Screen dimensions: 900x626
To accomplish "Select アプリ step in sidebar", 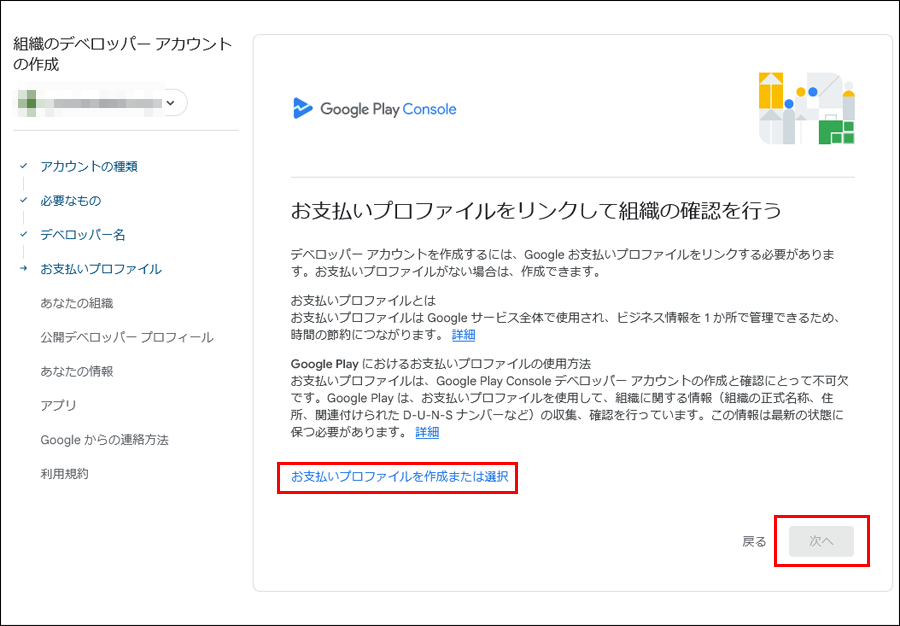I will [59, 406].
